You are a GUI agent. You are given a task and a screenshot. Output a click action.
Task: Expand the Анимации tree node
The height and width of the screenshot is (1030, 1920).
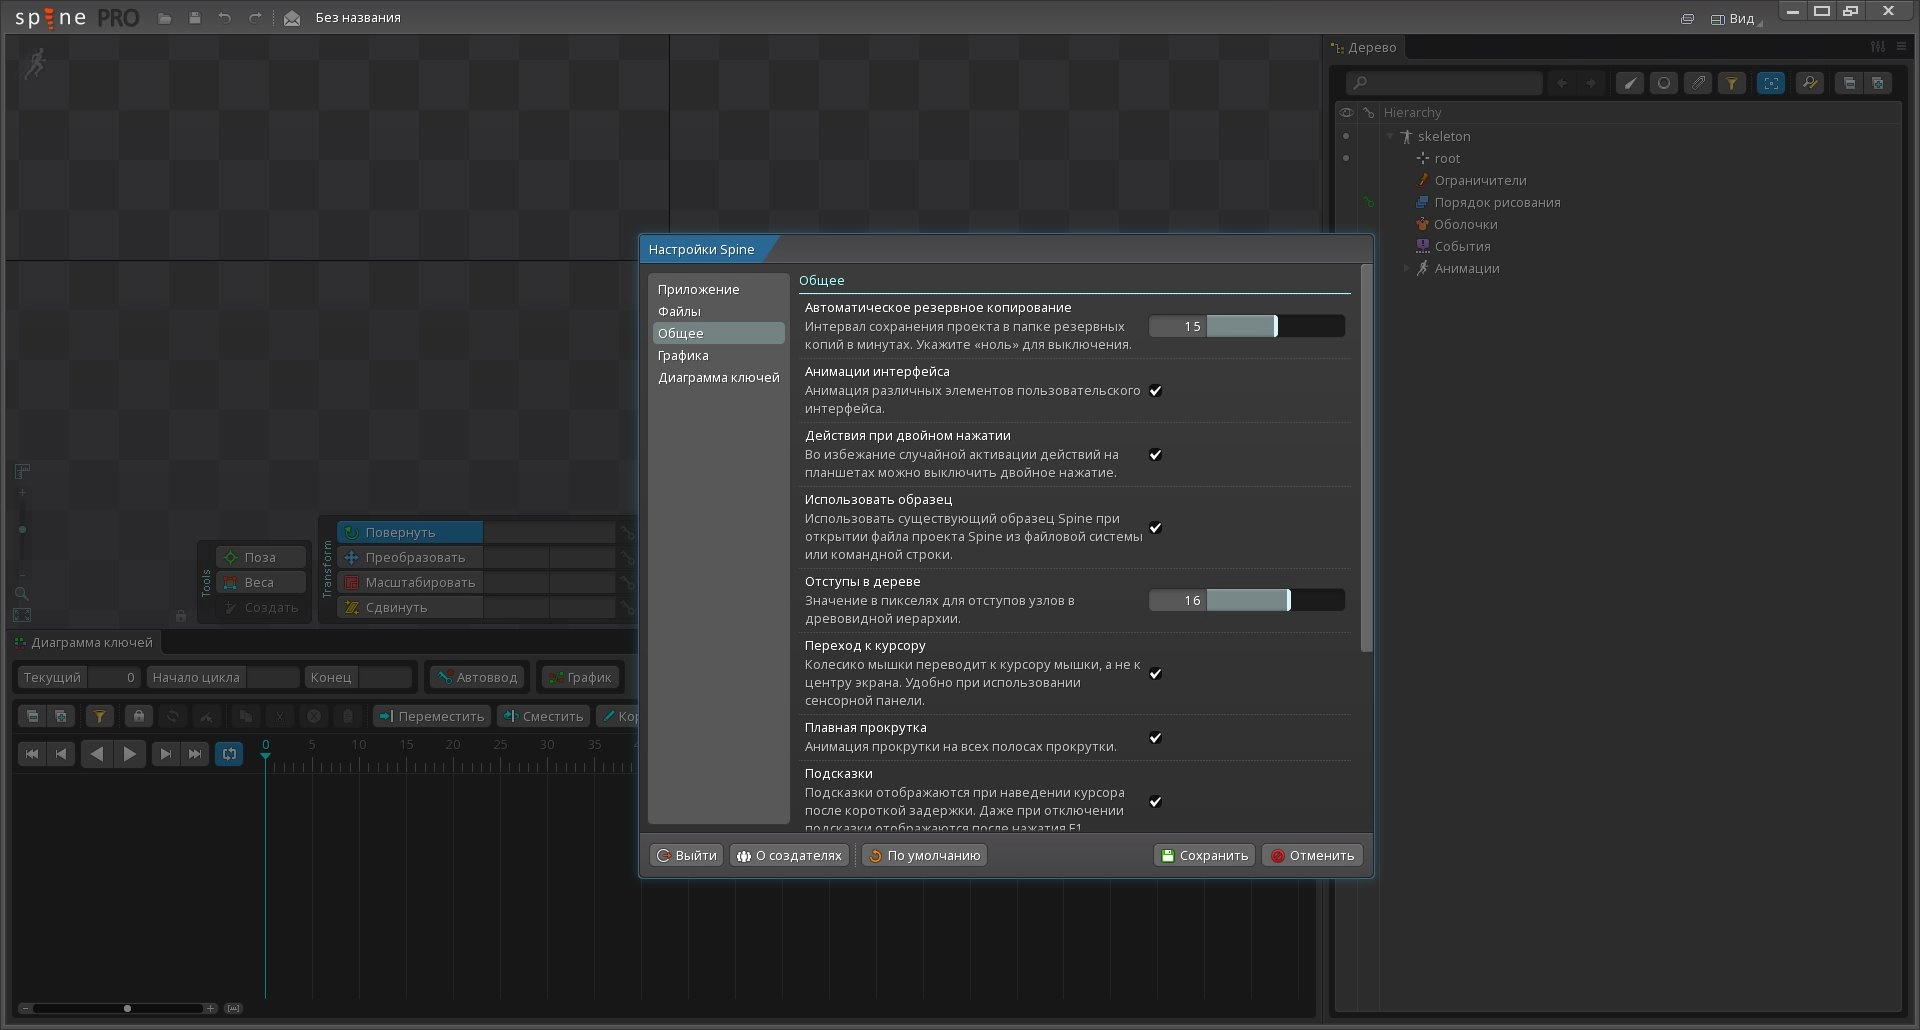tap(1406, 268)
